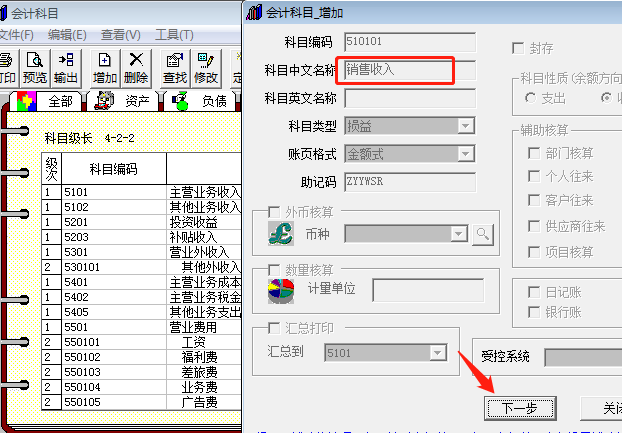Expand the 汇总到 dropdown
This screenshot has width=622, height=433.
pyautogui.click(x=438, y=353)
